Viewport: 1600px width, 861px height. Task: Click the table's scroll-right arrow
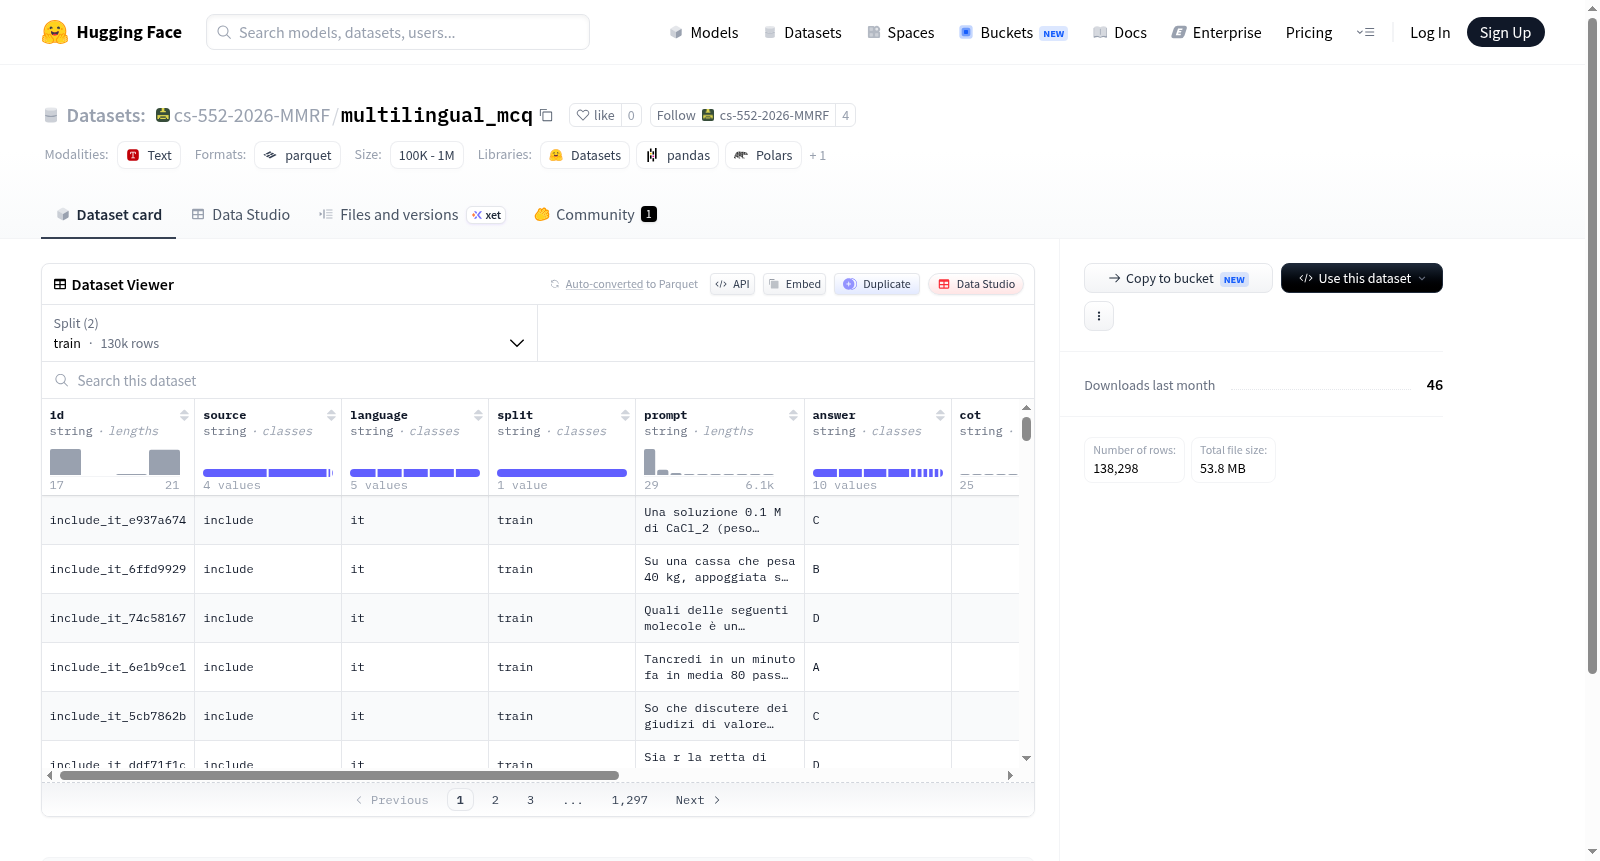pos(1010,775)
